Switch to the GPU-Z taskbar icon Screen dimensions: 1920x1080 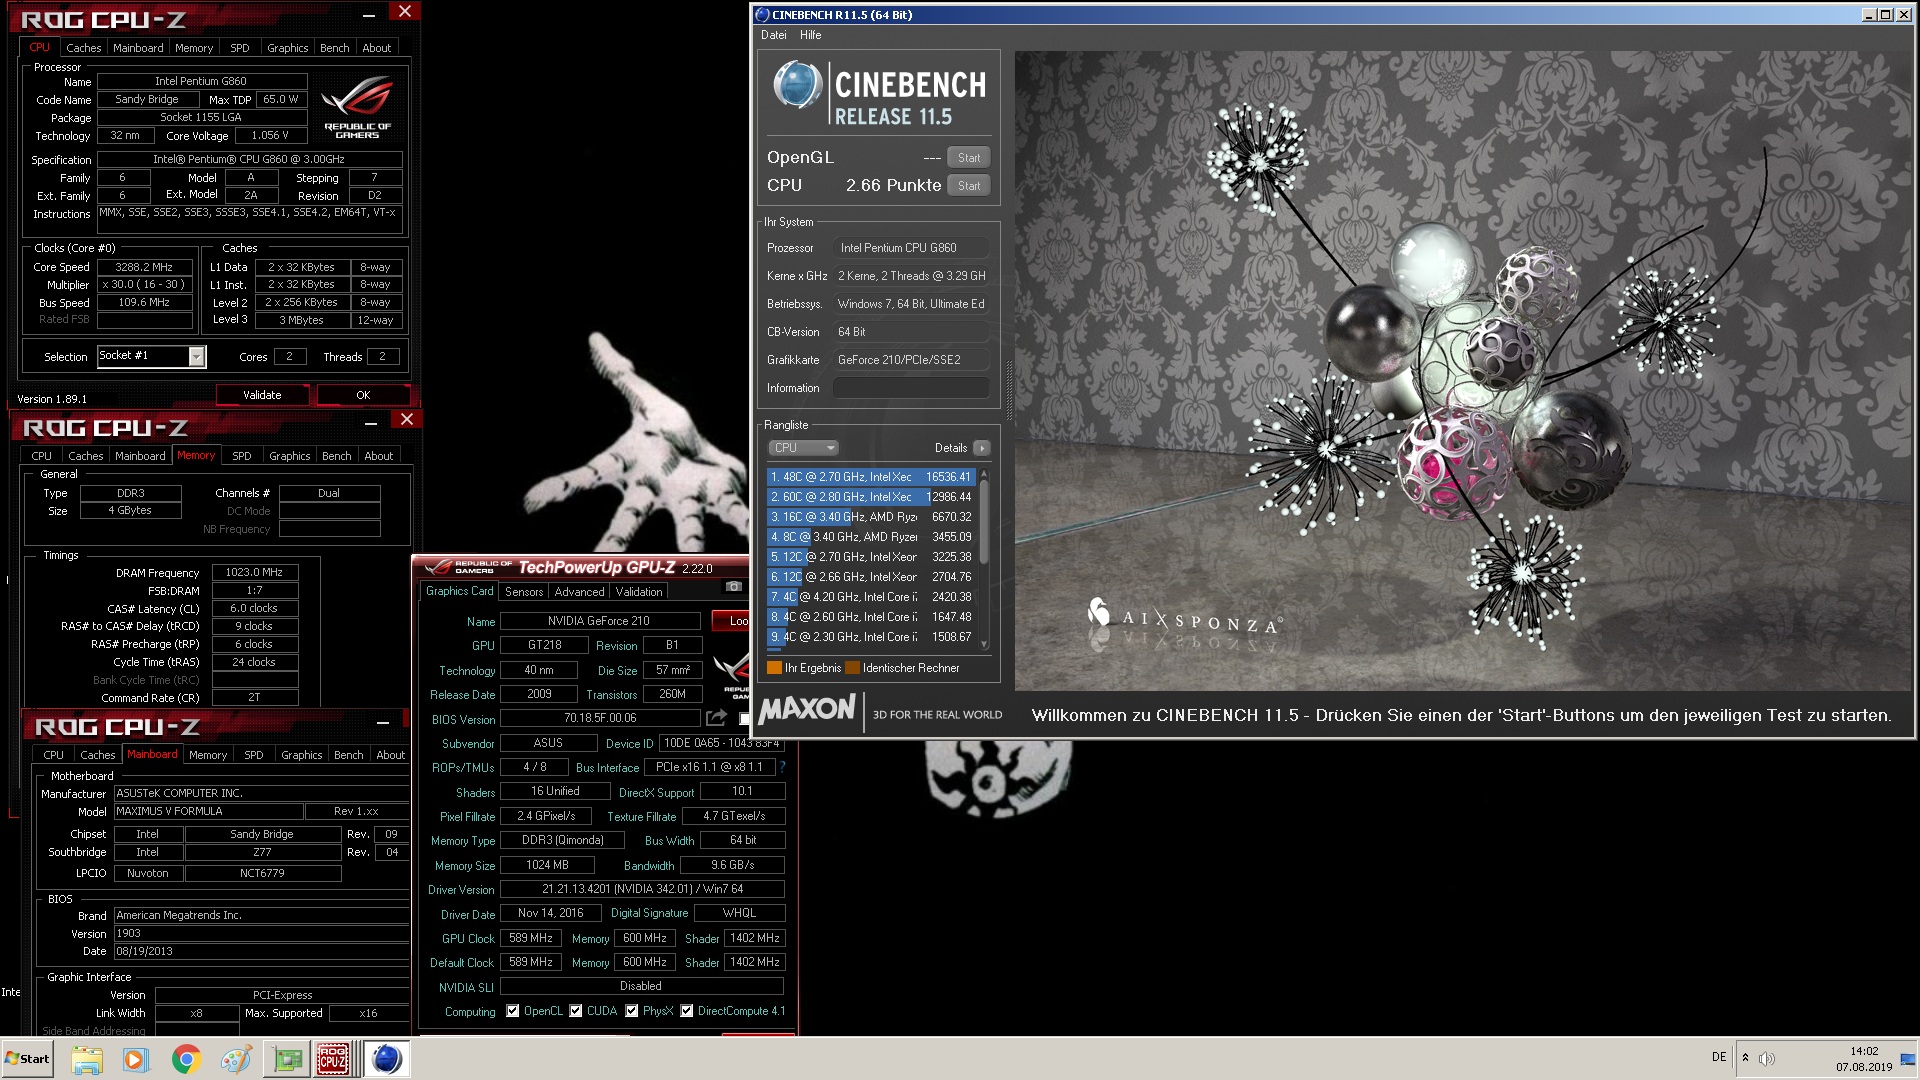[x=287, y=1059]
